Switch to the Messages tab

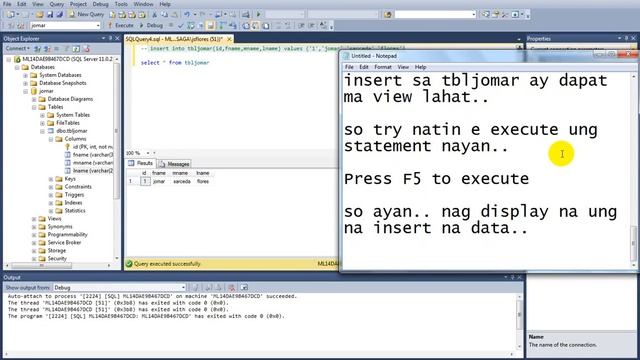coord(174,164)
